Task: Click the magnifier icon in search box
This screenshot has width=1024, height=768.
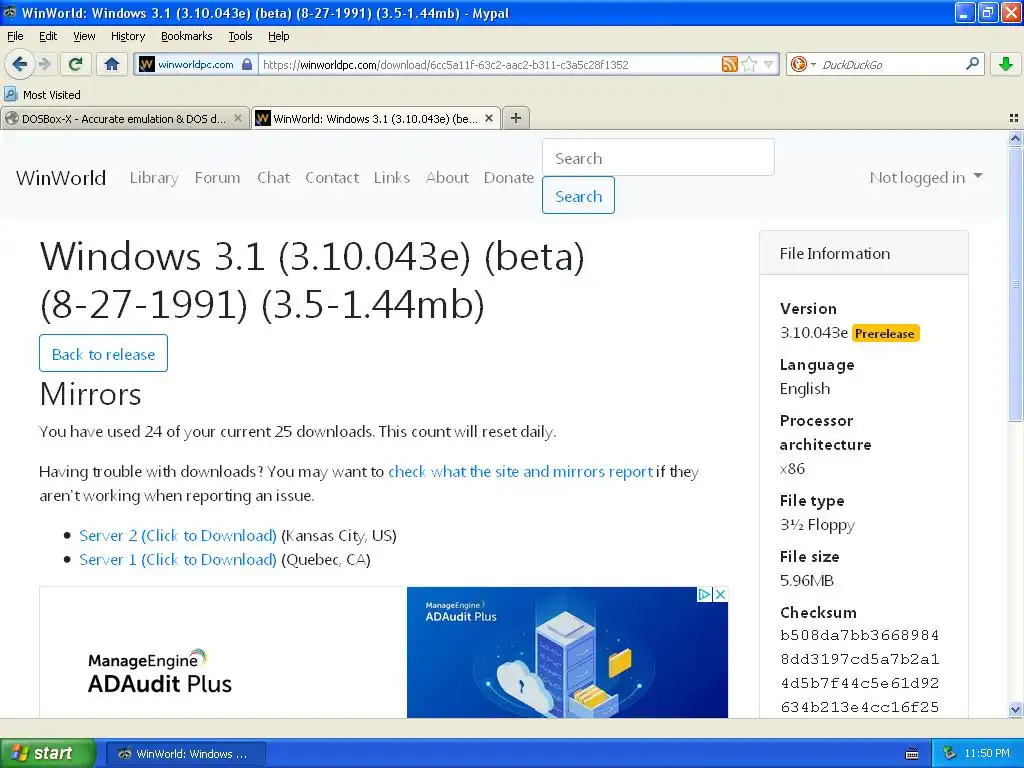Action: coord(972,64)
